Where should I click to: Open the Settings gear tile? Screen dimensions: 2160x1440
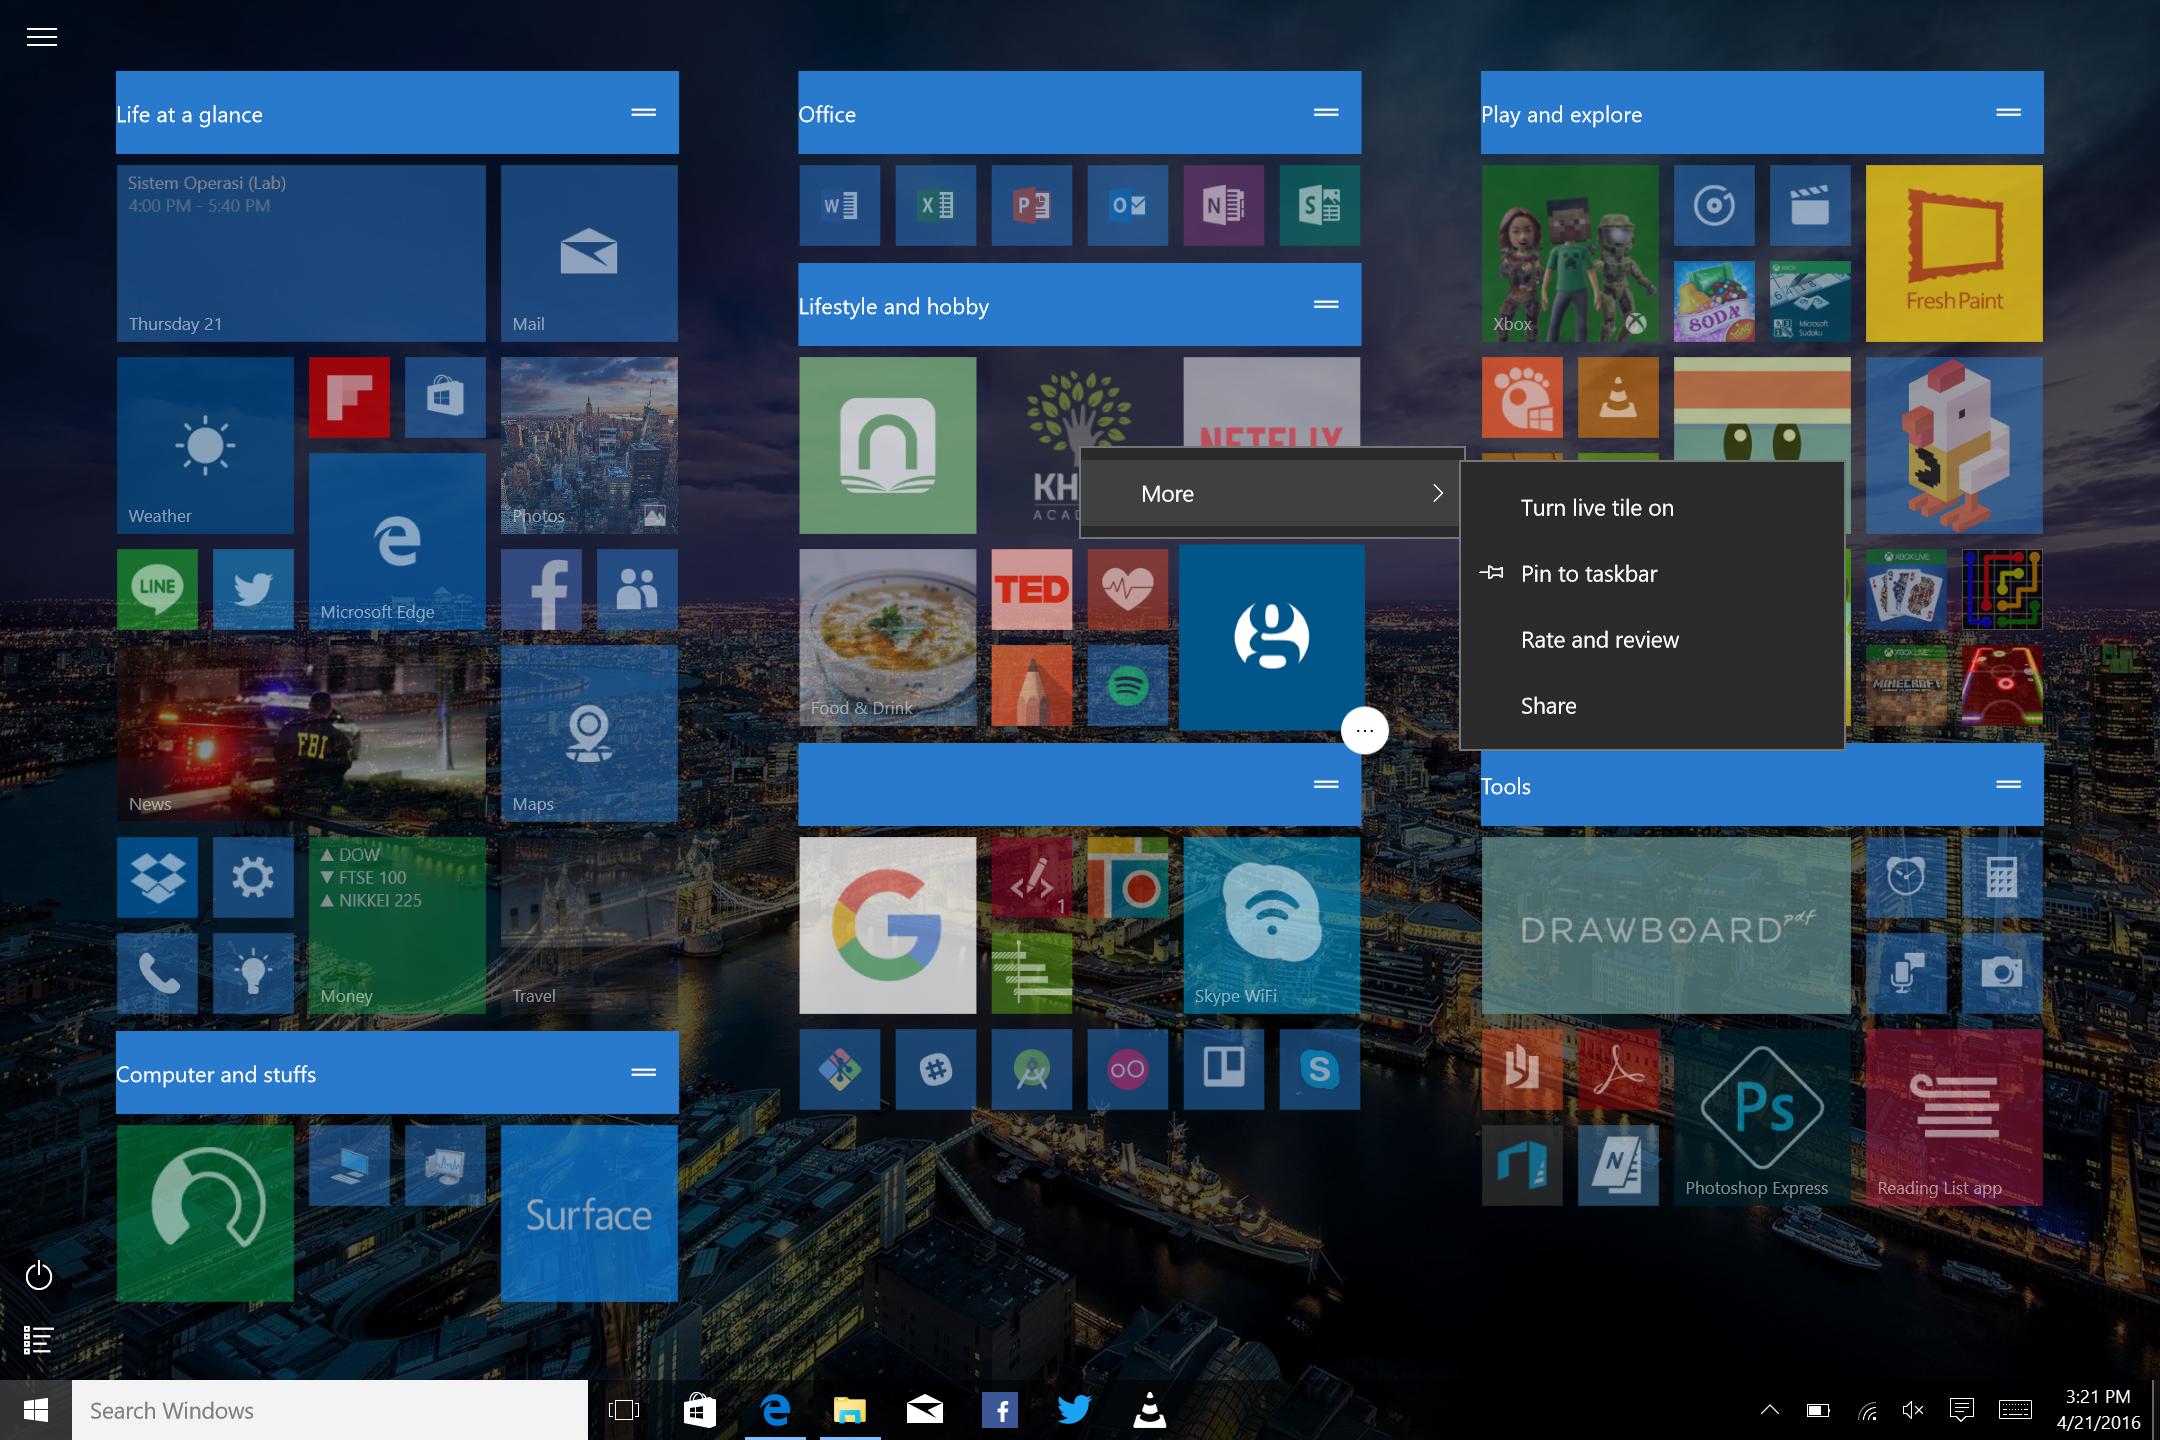click(x=253, y=877)
